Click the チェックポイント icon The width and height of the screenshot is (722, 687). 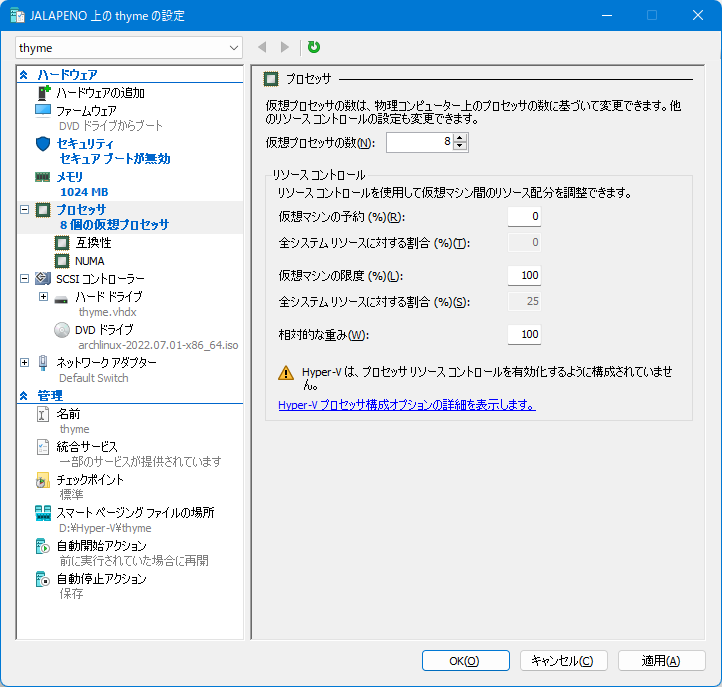(x=43, y=480)
